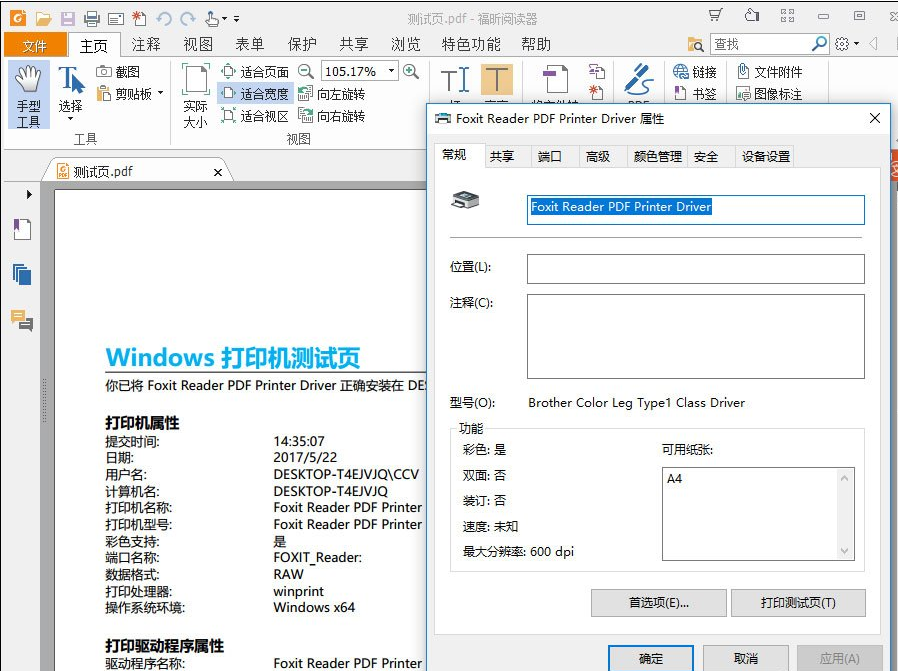Switch to the 保护 ribbon tab
Image resolution: width=898 pixels, height=671 pixels.
(x=302, y=45)
